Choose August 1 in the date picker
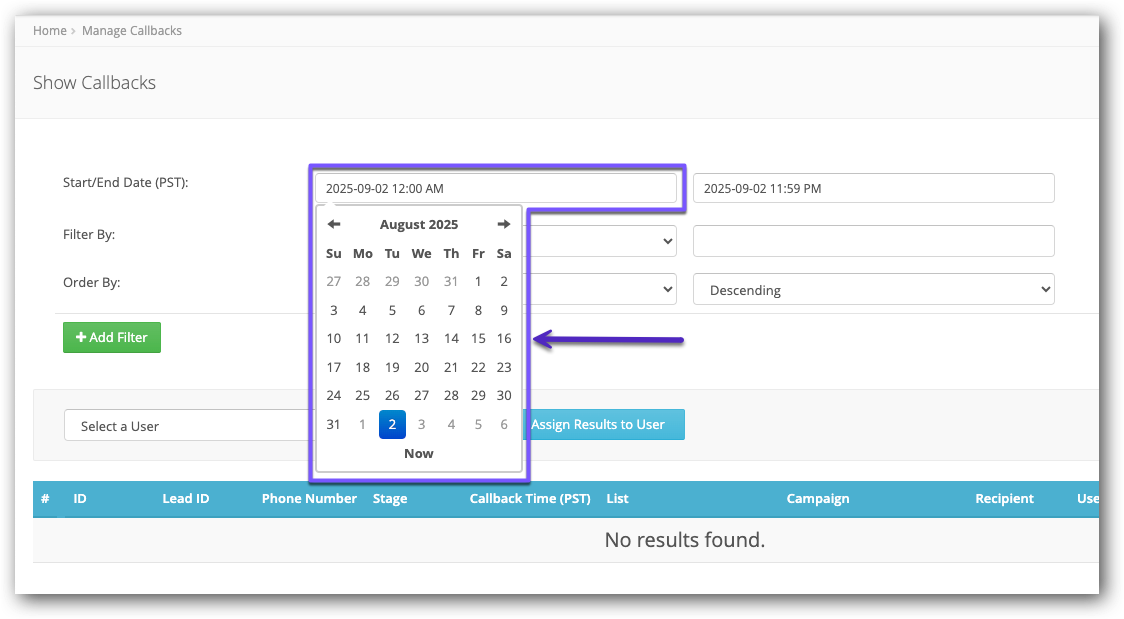 tap(478, 282)
